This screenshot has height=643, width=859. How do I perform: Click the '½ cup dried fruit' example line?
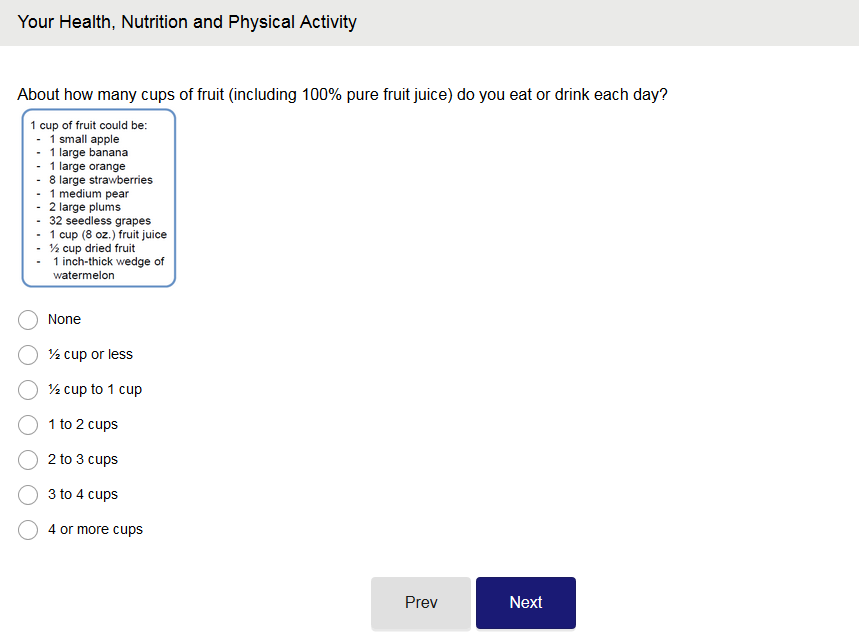tap(92, 248)
